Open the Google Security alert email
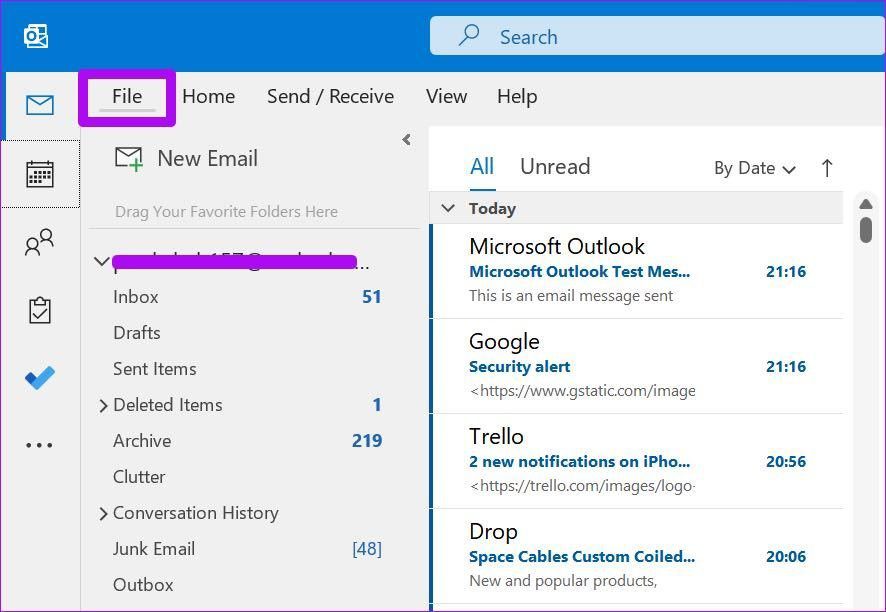The image size is (886, 612). click(636, 366)
